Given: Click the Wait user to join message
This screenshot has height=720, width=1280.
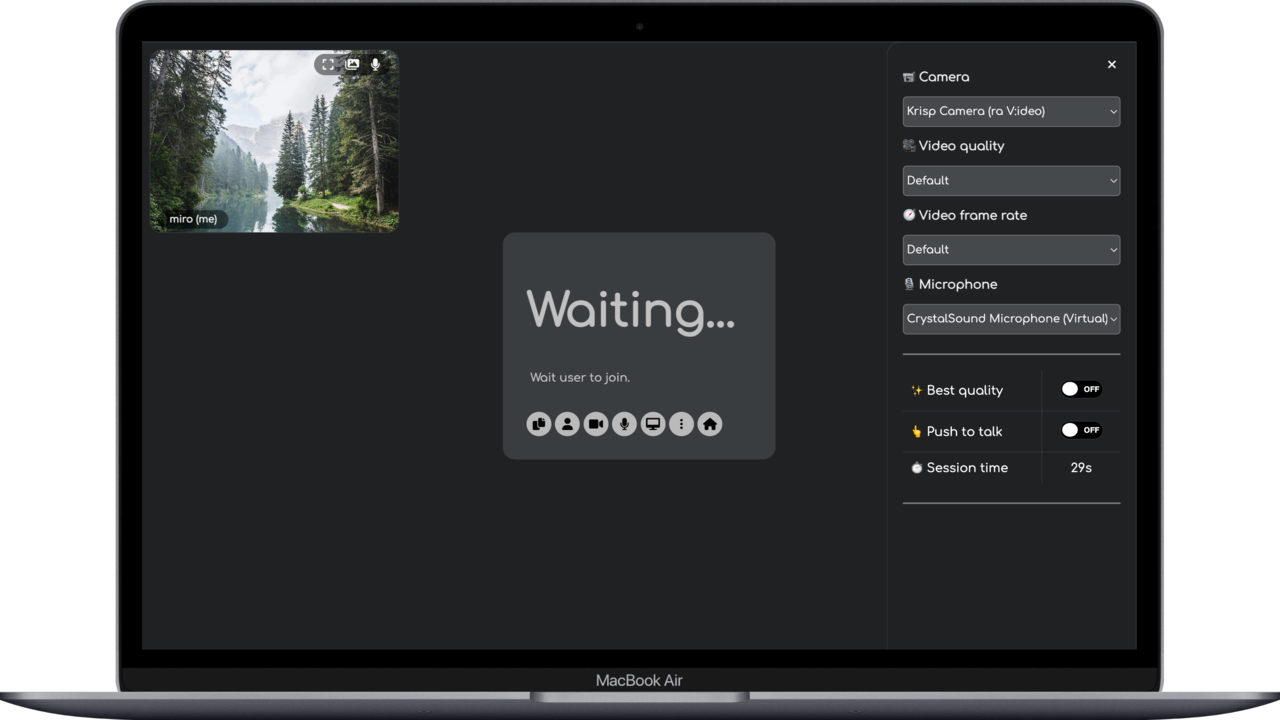Looking at the screenshot, I should click(x=580, y=377).
